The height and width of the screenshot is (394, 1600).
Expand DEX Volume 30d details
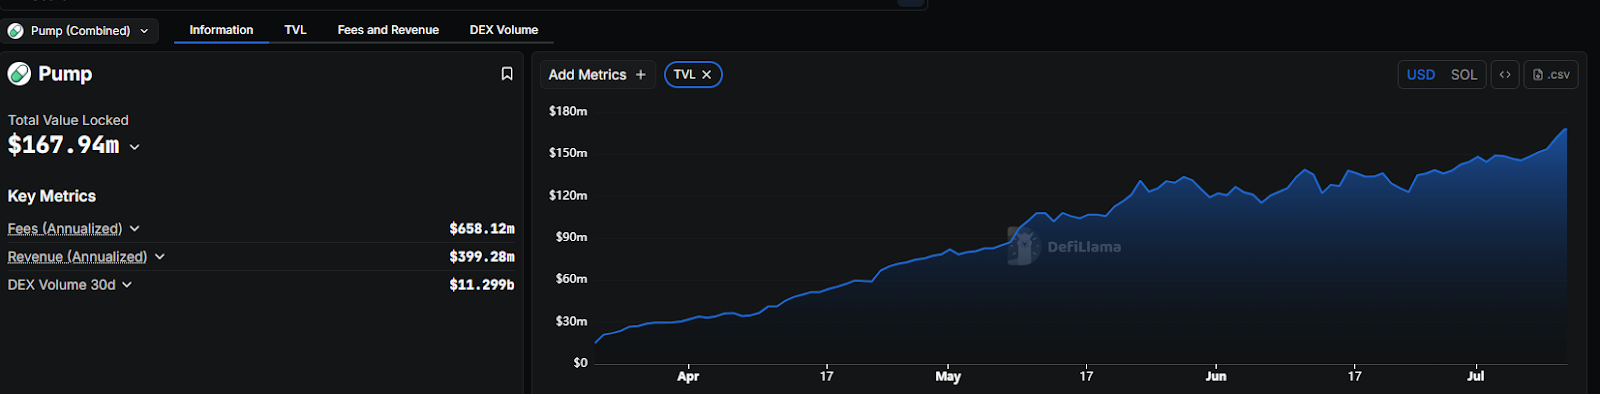click(x=127, y=285)
